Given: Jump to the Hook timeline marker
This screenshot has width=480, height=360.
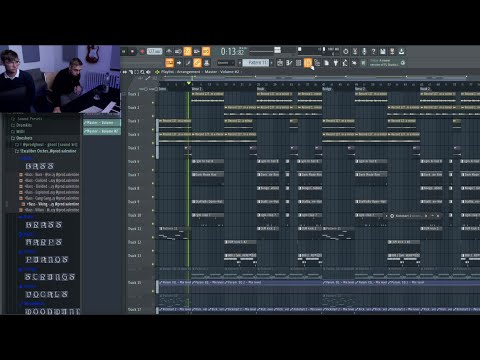Looking at the screenshot, I should click(x=261, y=89).
